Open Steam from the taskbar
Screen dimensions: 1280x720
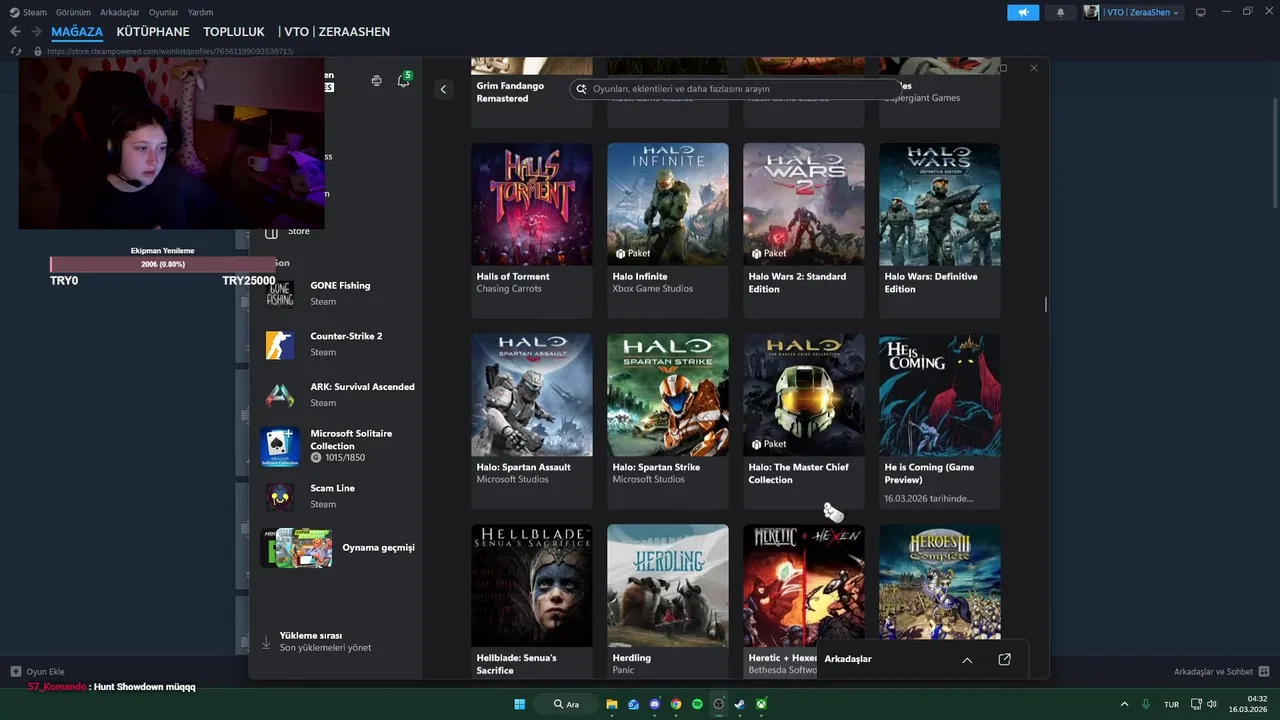point(740,704)
